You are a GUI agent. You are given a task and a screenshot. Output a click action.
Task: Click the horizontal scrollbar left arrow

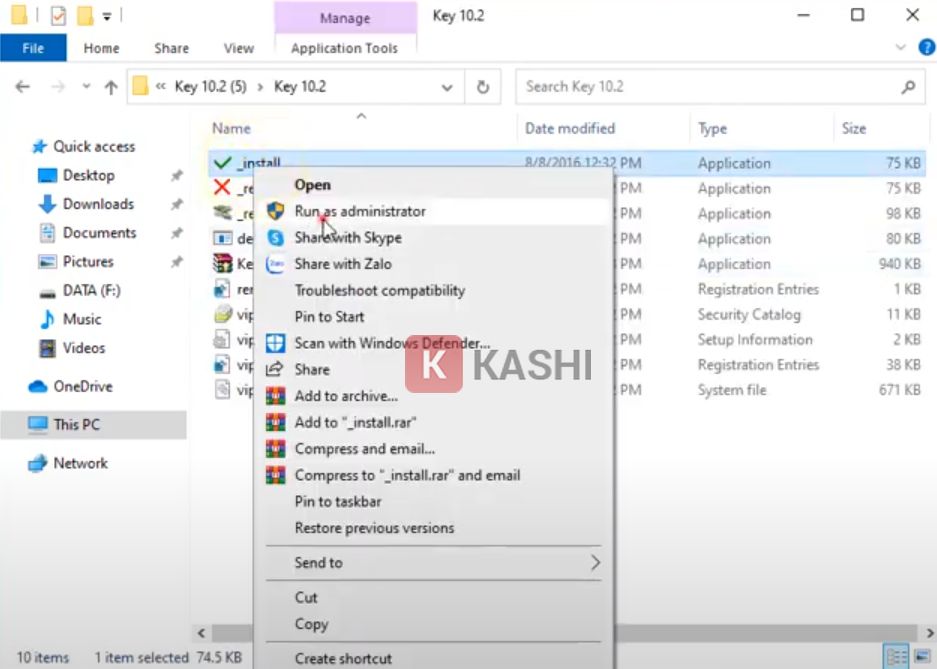[200, 633]
